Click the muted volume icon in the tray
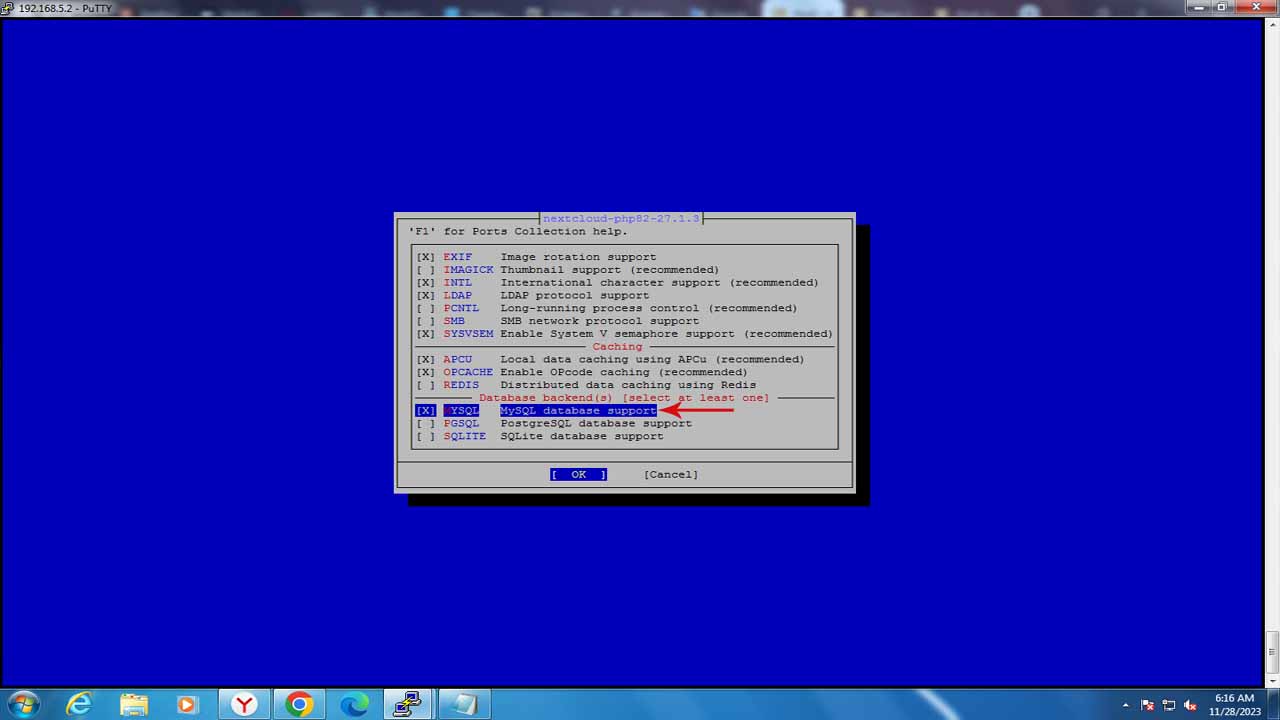Viewport: 1280px width, 720px height. [x=1191, y=704]
